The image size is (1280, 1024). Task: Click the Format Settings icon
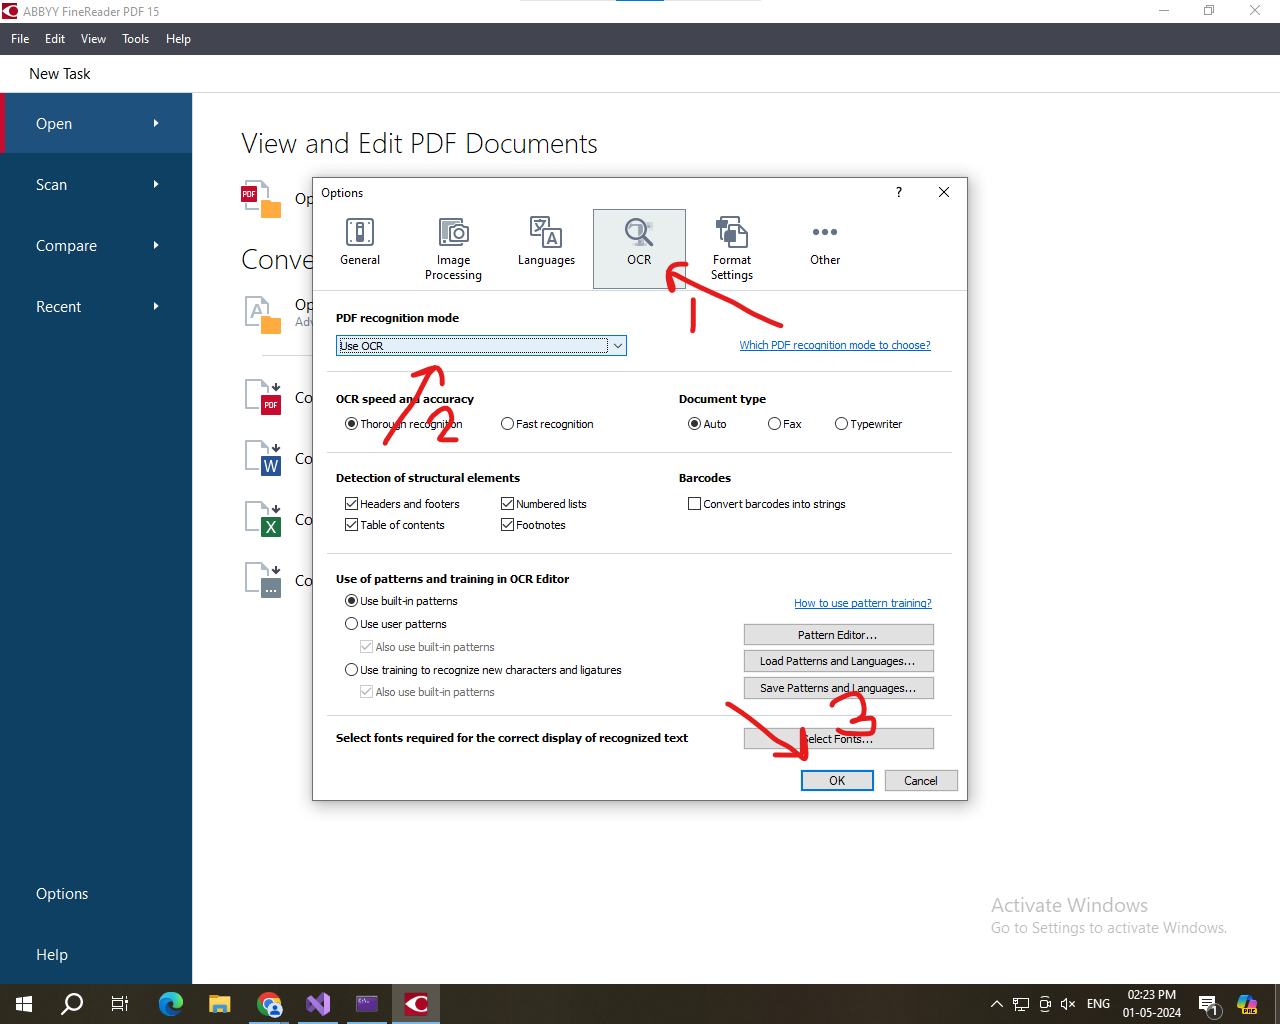[x=732, y=232]
